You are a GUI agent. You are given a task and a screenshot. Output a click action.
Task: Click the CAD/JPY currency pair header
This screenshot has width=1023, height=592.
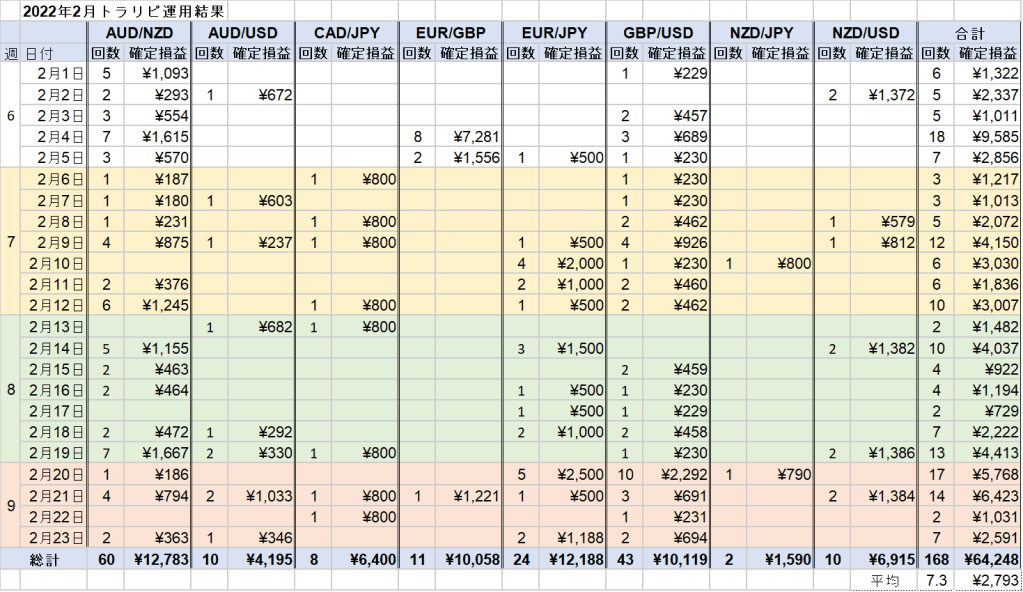coord(346,32)
